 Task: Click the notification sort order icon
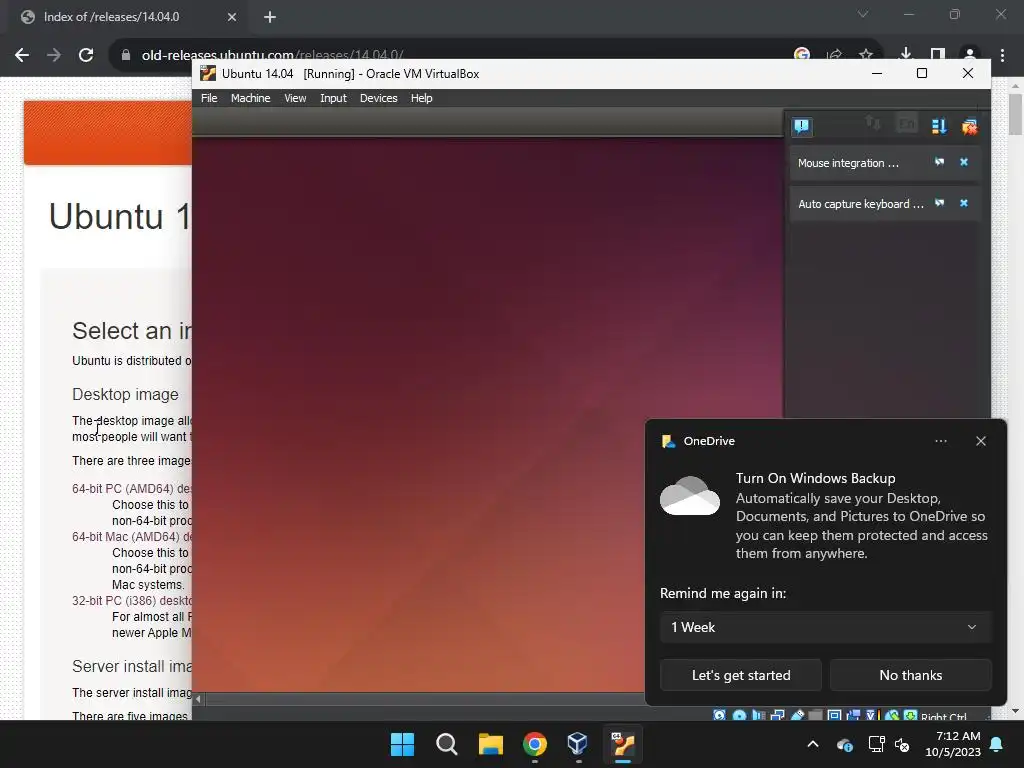[x=939, y=126]
